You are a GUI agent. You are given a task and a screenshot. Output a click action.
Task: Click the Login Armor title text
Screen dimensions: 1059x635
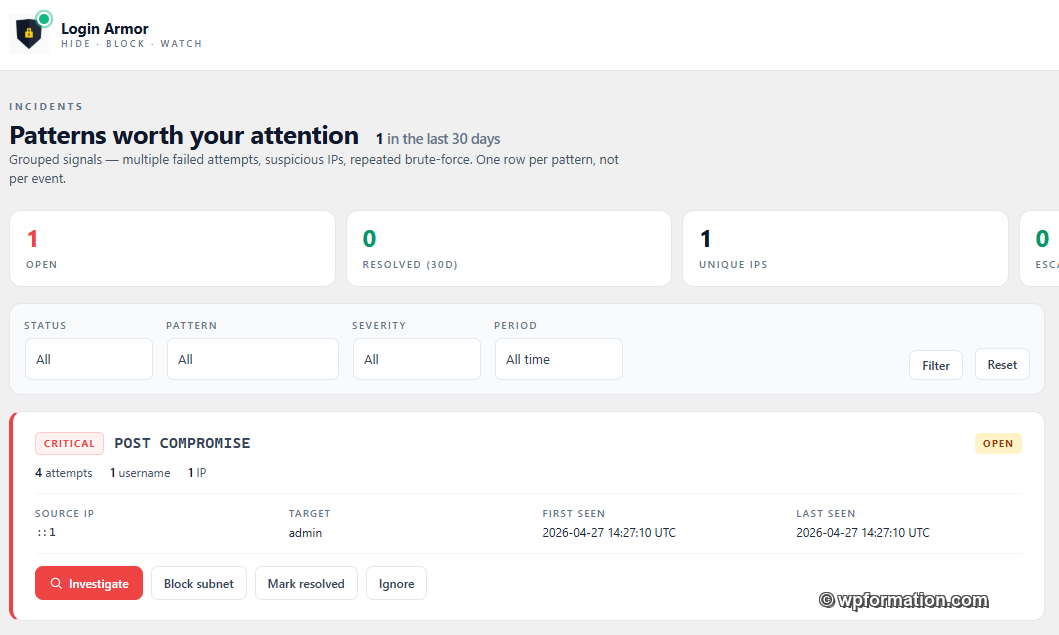[x=105, y=28]
